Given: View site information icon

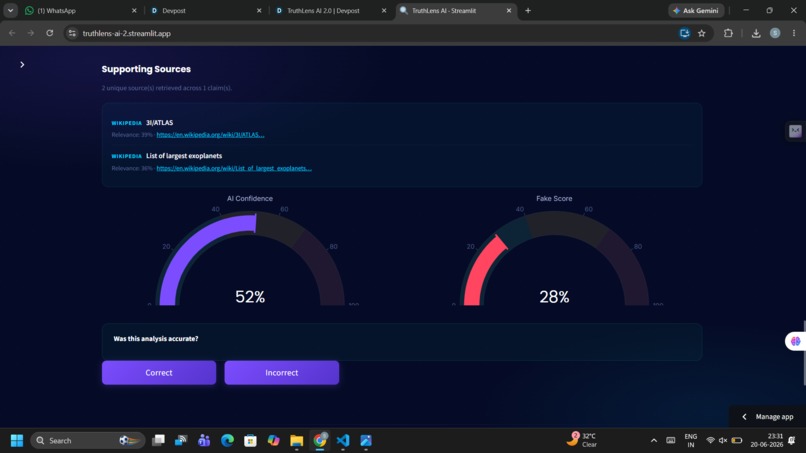Looking at the screenshot, I should [x=72, y=33].
